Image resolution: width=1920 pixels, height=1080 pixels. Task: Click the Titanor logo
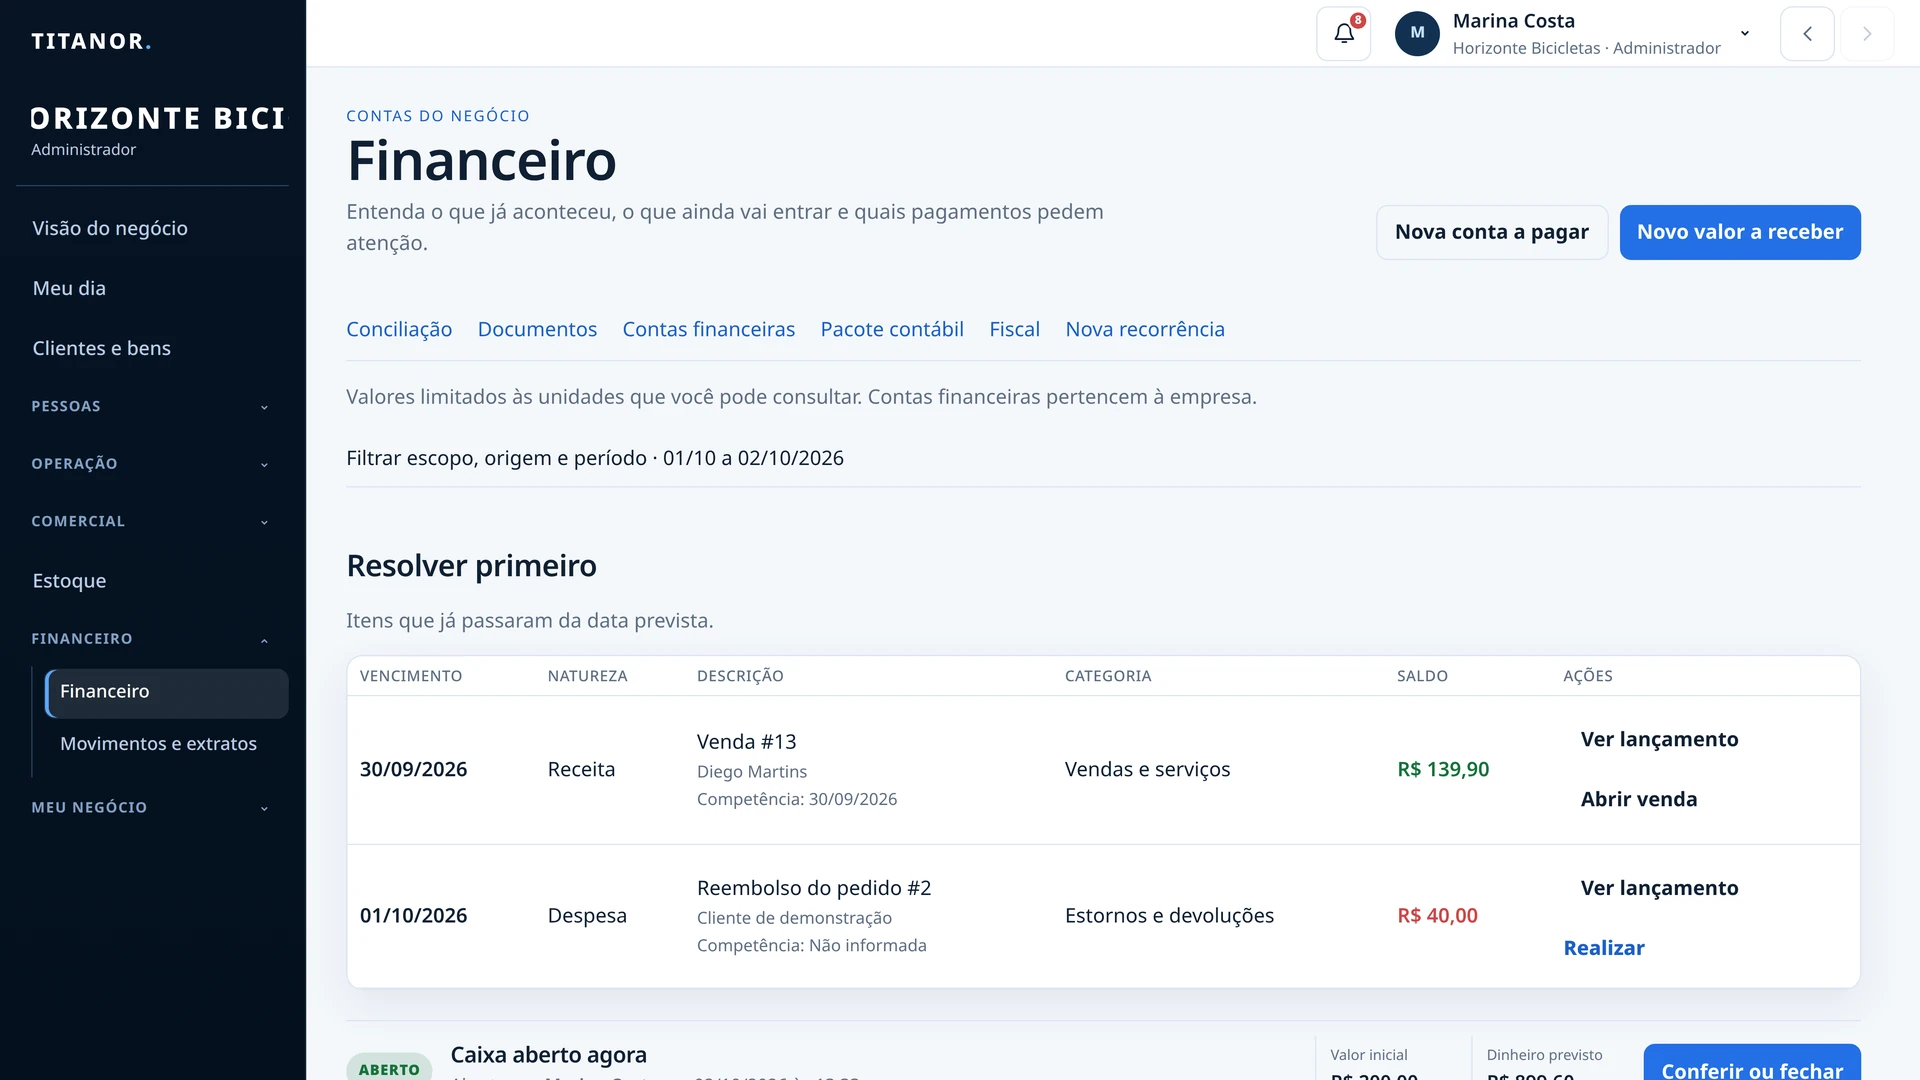point(91,41)
